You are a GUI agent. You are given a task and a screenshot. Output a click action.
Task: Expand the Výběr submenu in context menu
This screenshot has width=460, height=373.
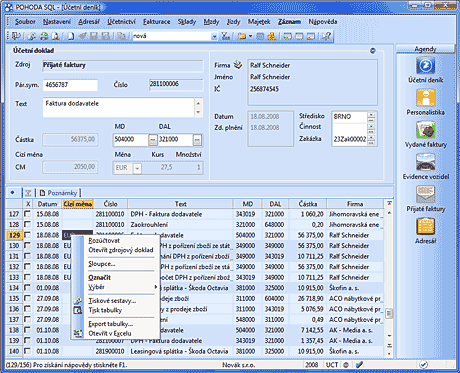coord(121,287)
